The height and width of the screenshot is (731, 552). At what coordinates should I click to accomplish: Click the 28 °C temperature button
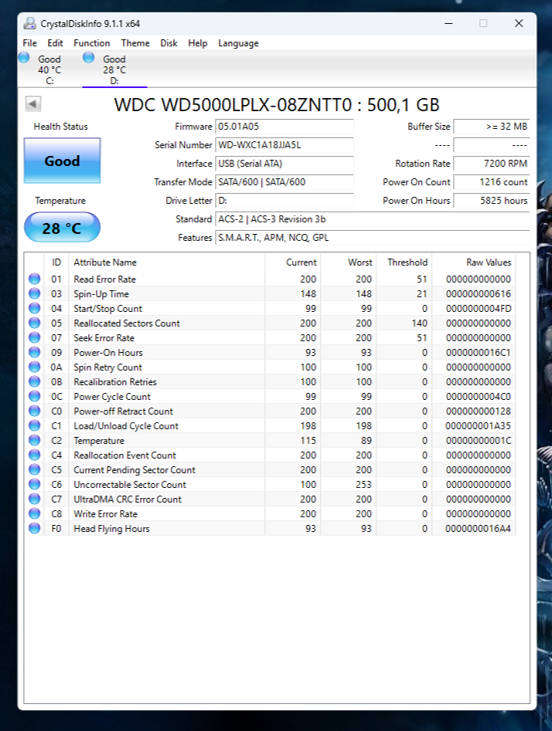pos(62,228)
